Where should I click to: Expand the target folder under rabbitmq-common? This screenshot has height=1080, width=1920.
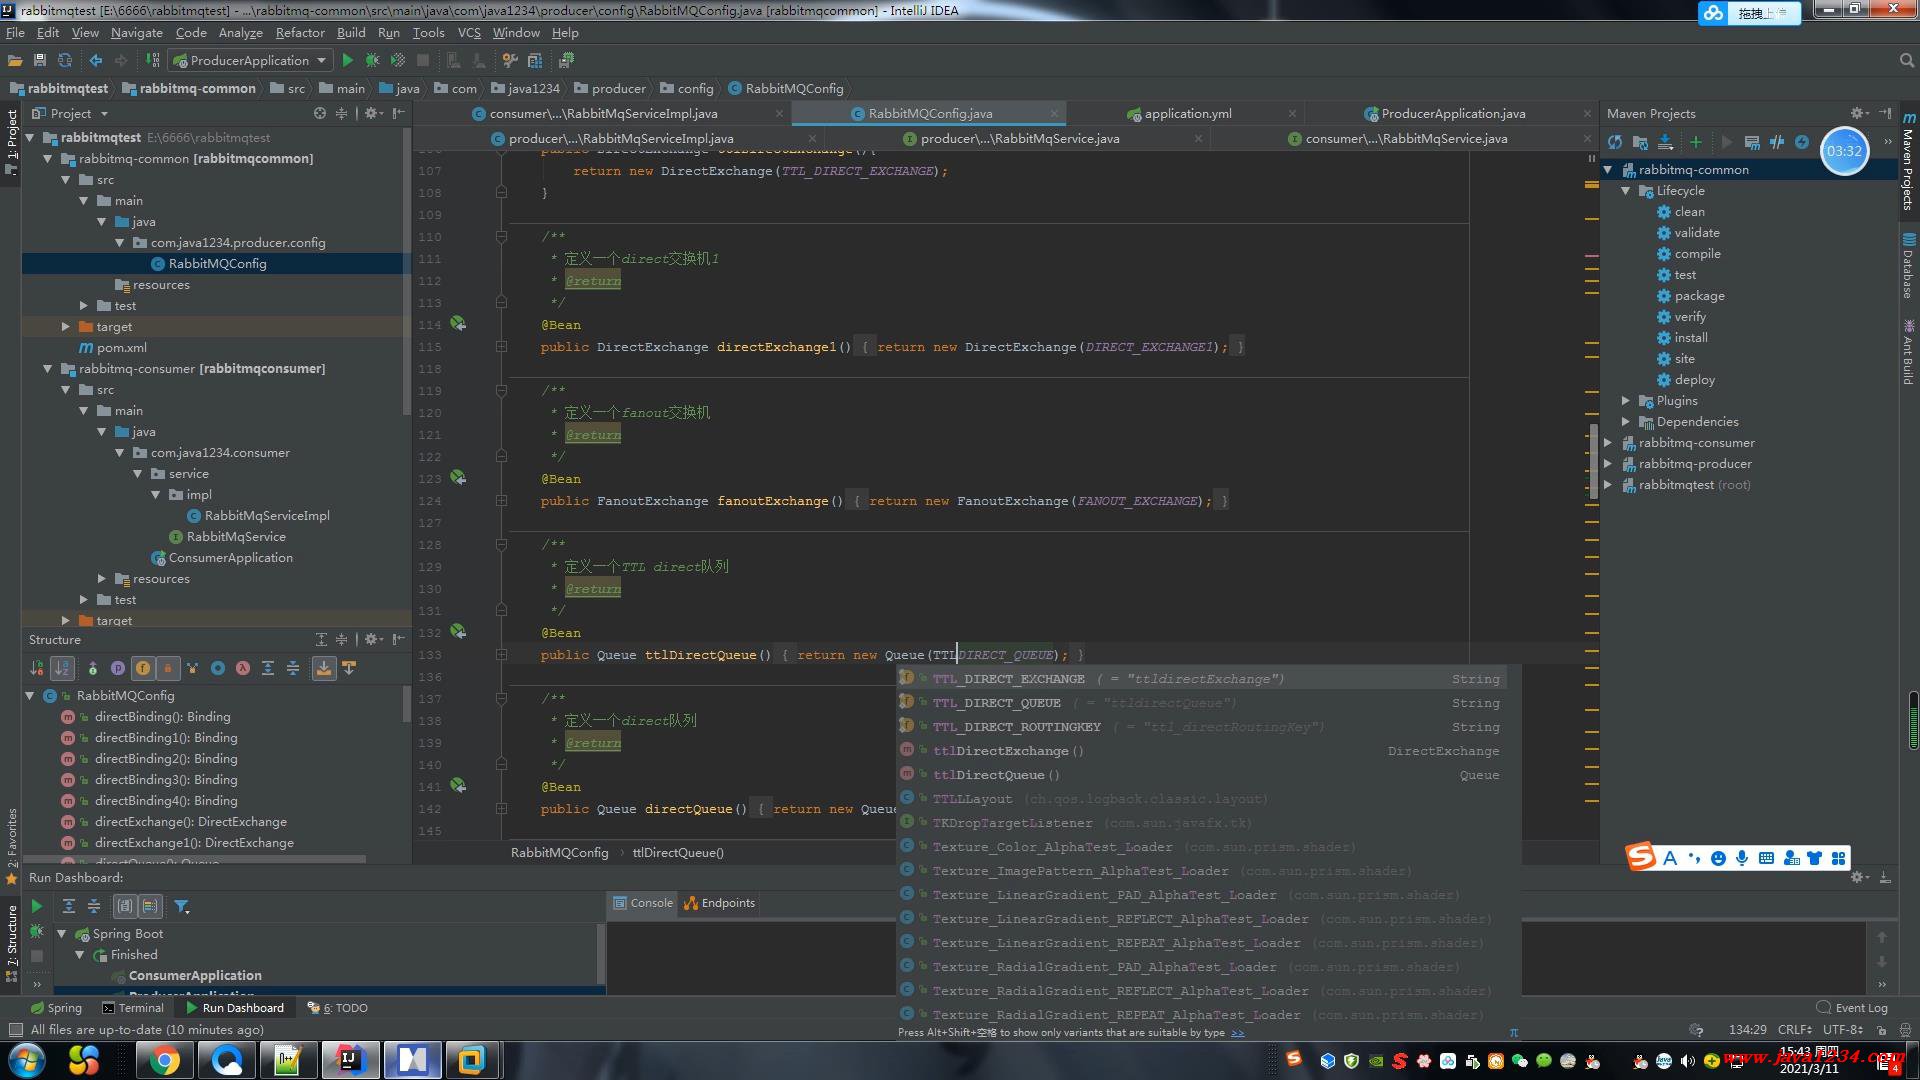point(66,326)
